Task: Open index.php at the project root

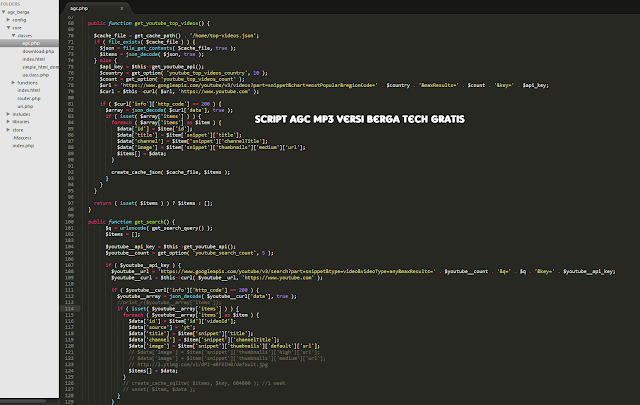Action: 23,146
